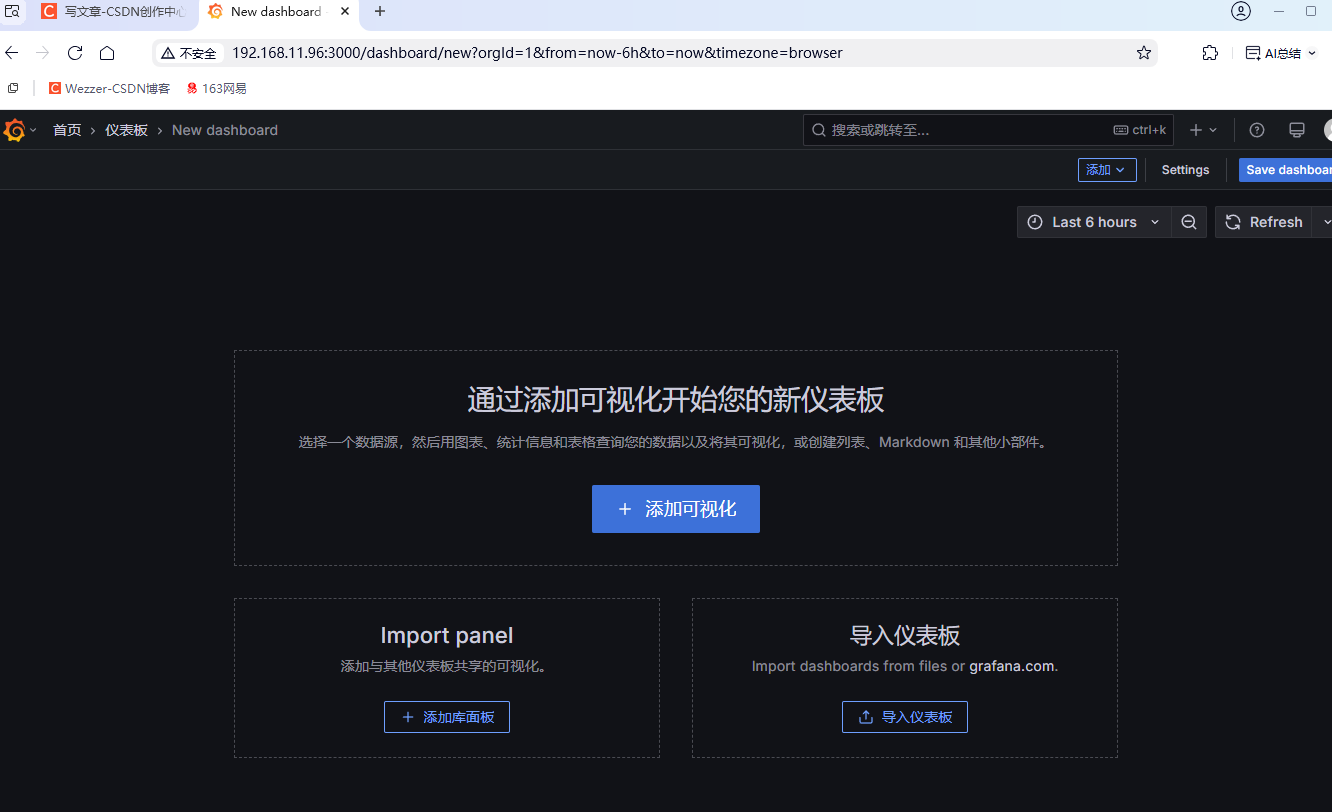Open the plus new-item menu in the top bar
Image resolution: width=1332 pixels, height=812 pixels.
click(1203, 130)
